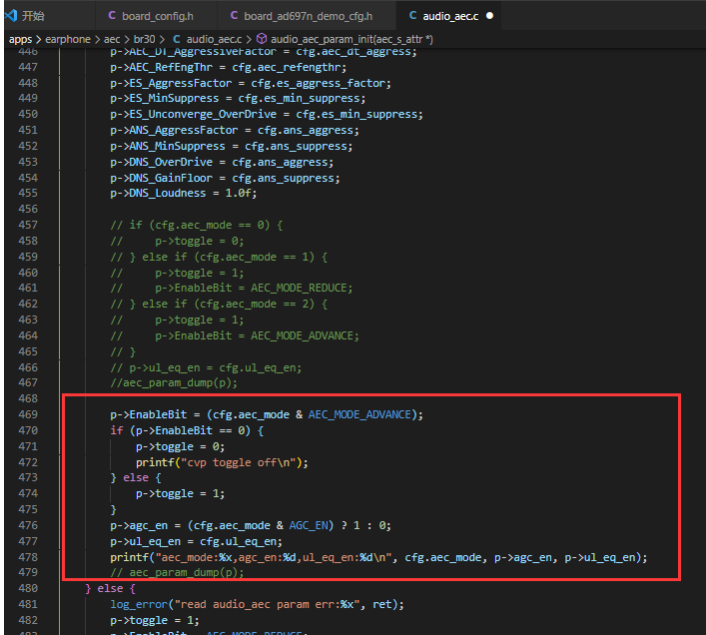
Task: Click the cube symbol icon in the breadcrumb
Action: 261,39
